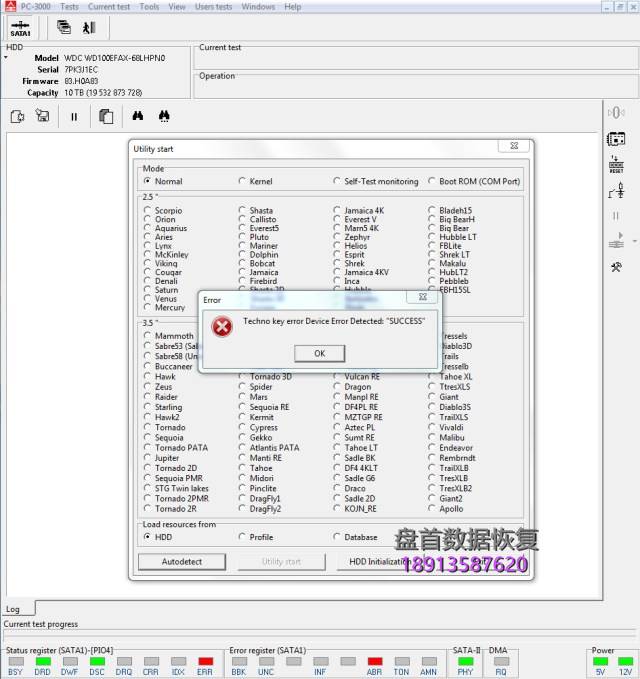The height and width of the screenshot is (679, 640).
Task: Click the cascading windows toolbar icon
Action: click(x=64, y=28)
